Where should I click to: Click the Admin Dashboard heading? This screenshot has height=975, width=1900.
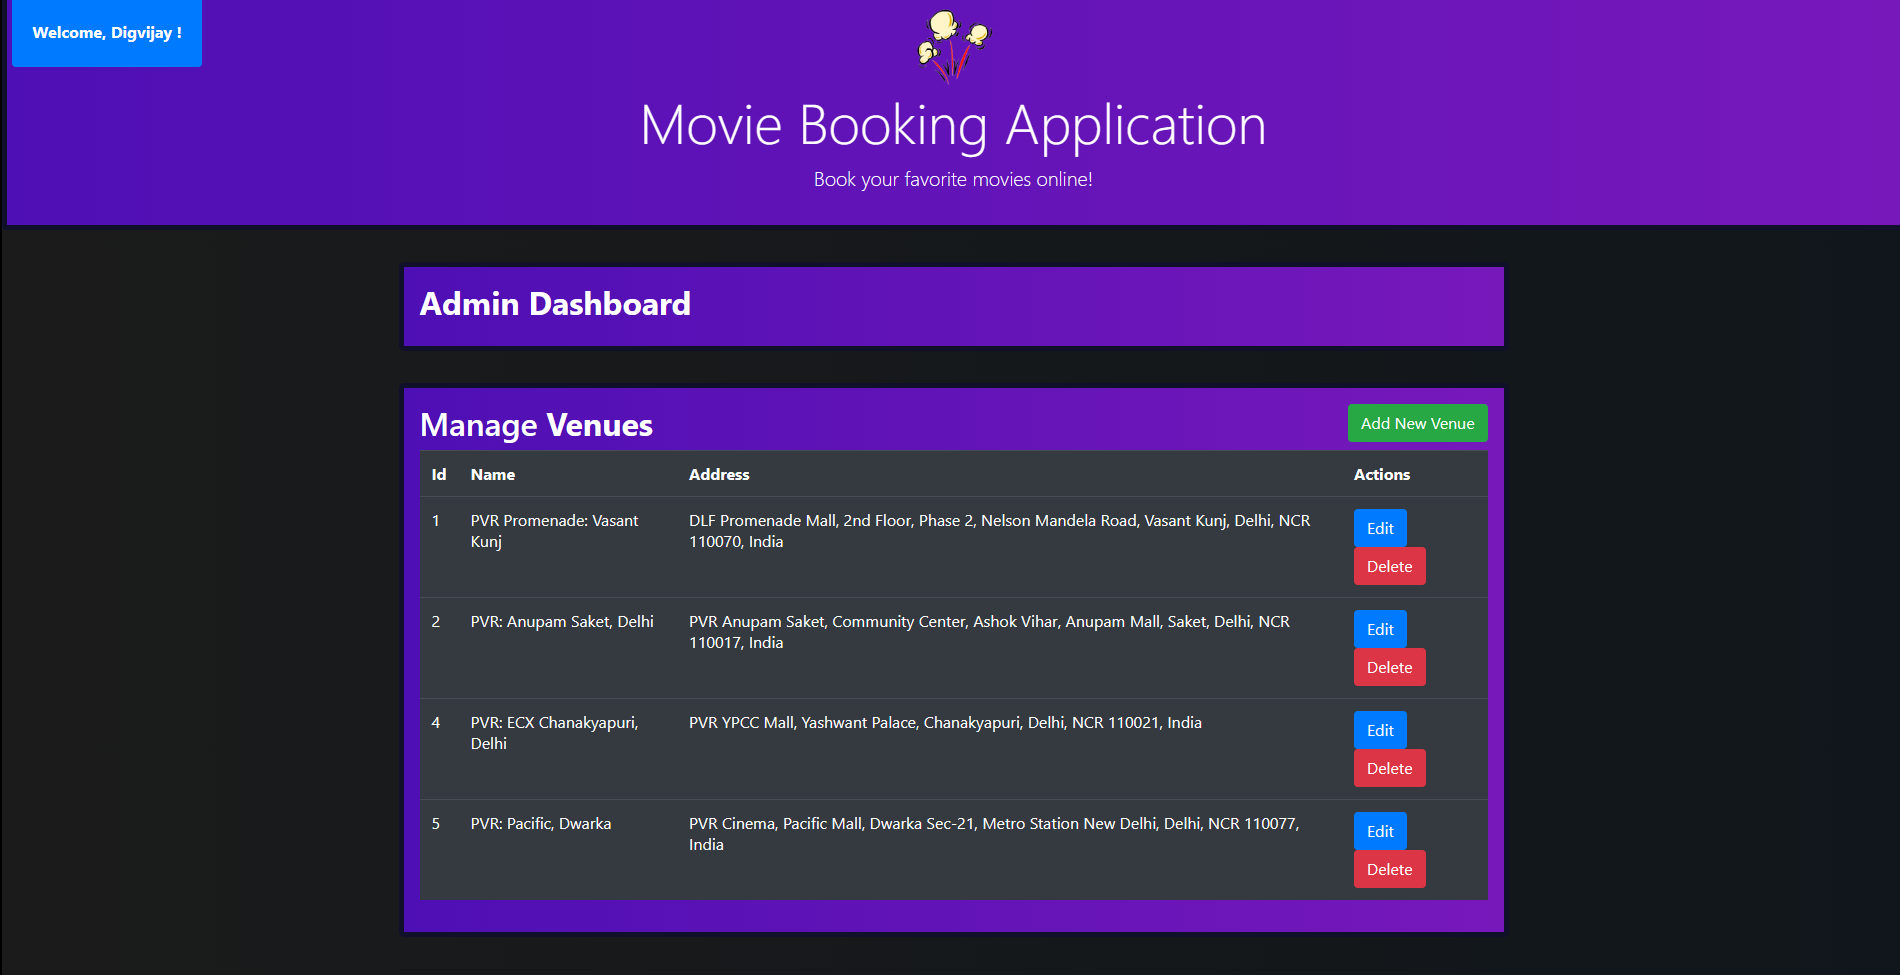[x=555, y=305]
